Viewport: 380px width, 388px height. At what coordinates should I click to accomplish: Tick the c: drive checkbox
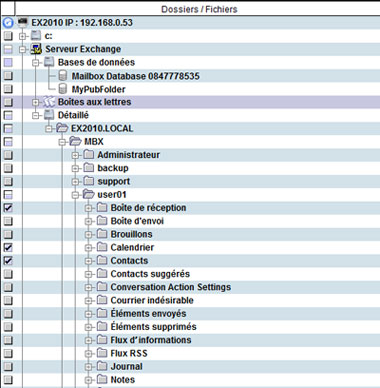[x=8, y=36]
